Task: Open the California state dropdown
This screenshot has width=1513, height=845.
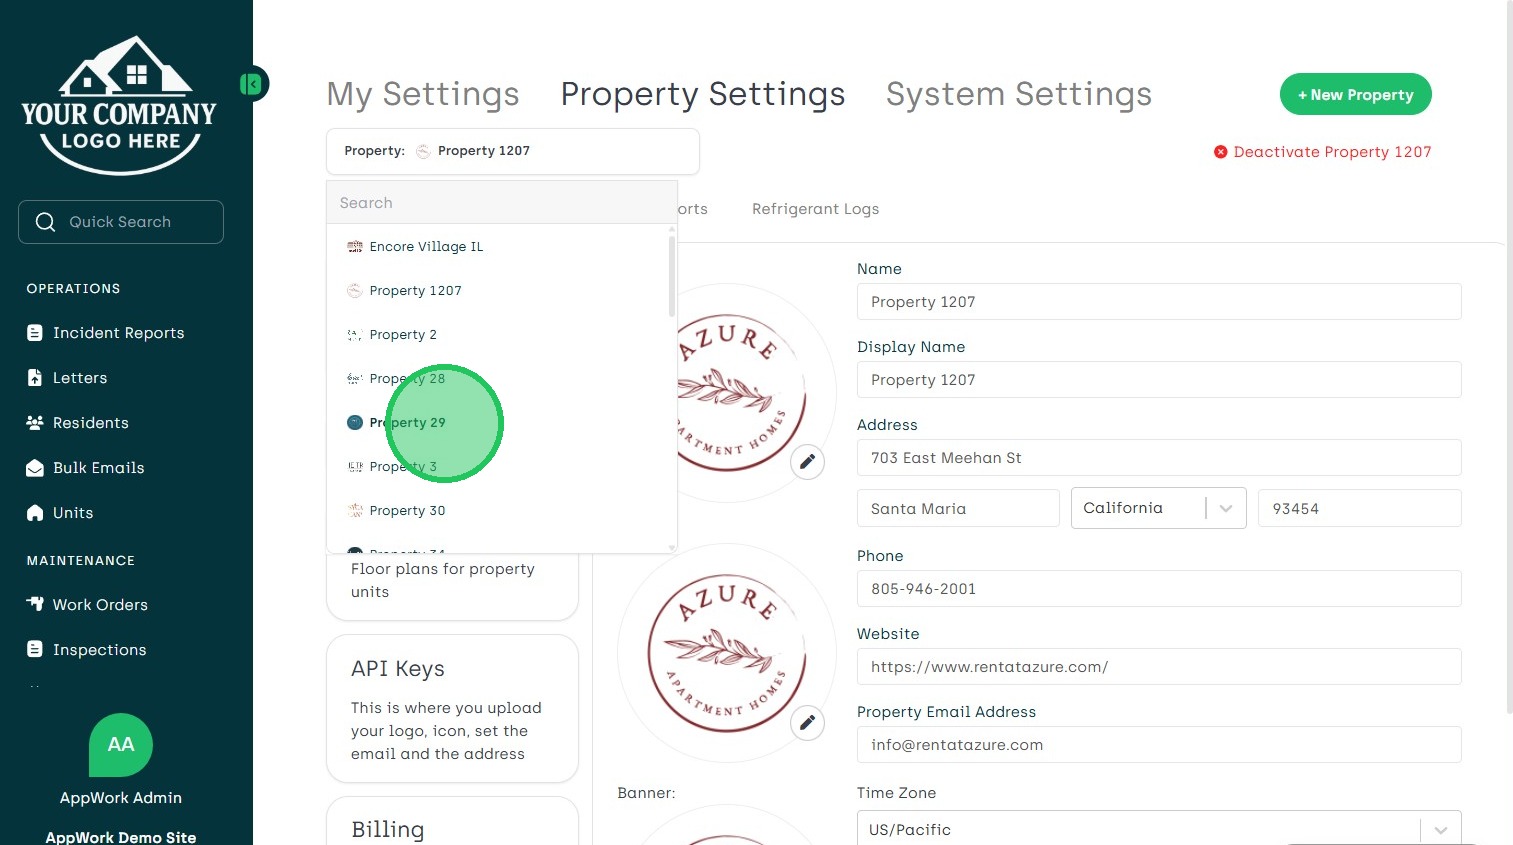Action: click(x=1158, y=508)
